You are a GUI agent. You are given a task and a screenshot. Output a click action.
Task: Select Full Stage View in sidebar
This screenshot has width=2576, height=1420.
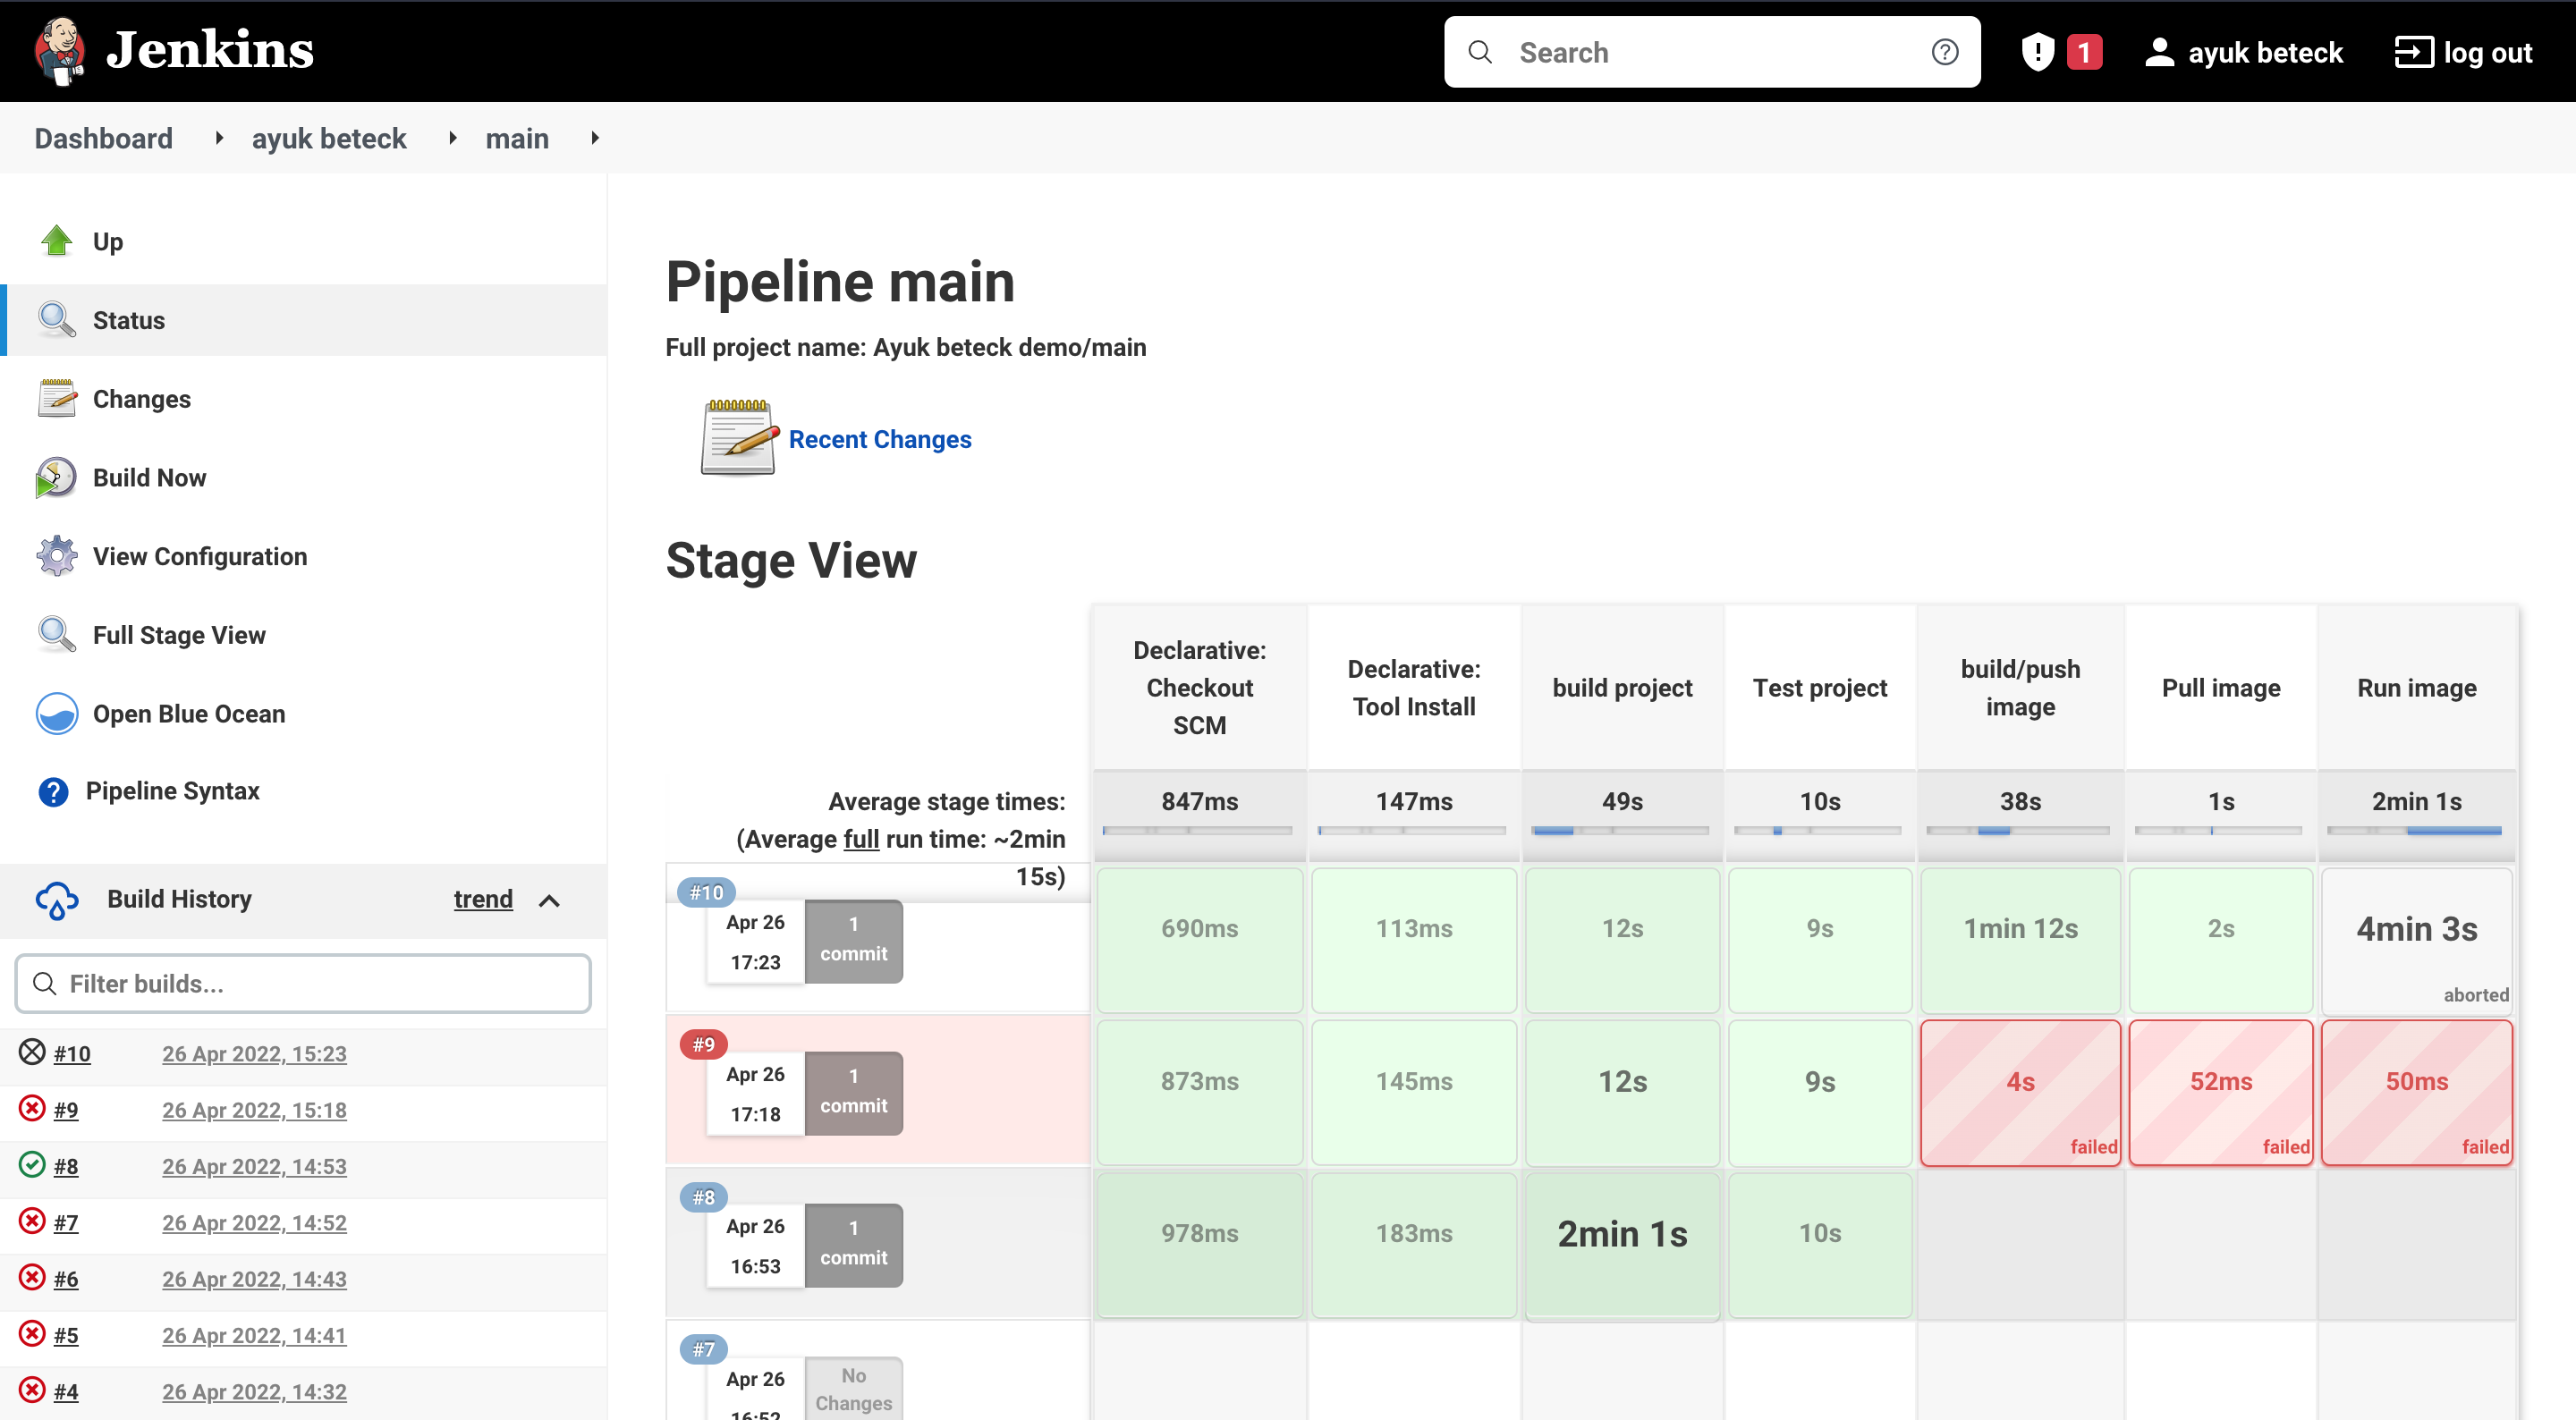tap(179, 635)
